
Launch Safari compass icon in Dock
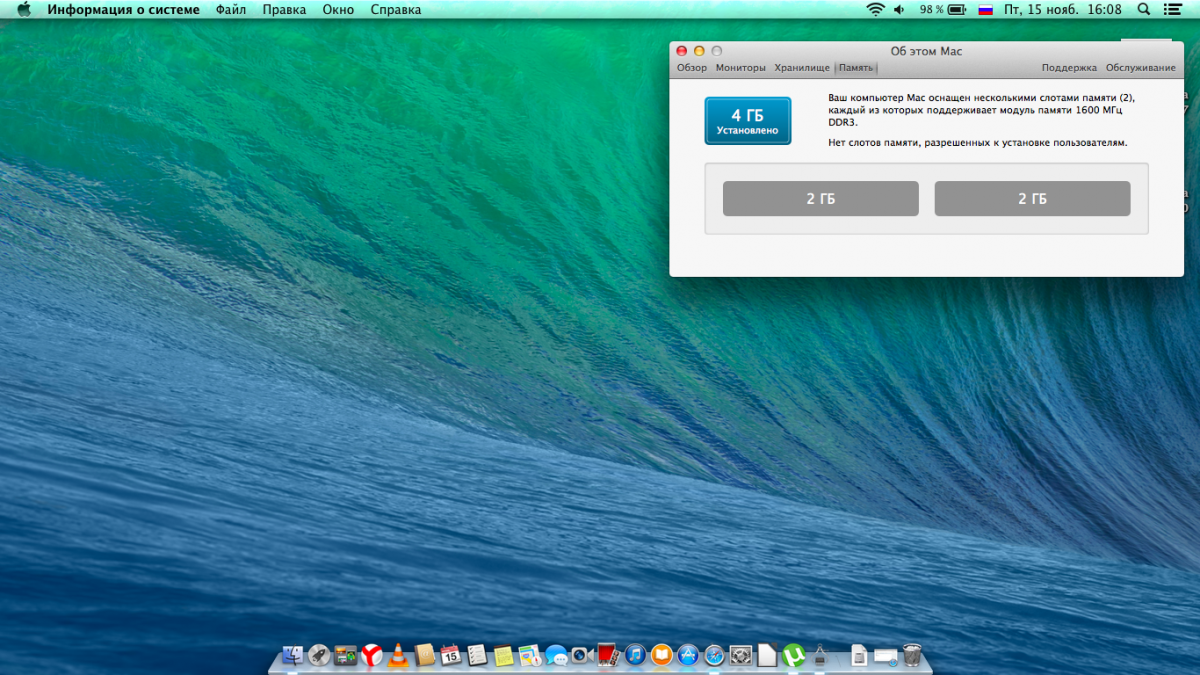[715, 655]
